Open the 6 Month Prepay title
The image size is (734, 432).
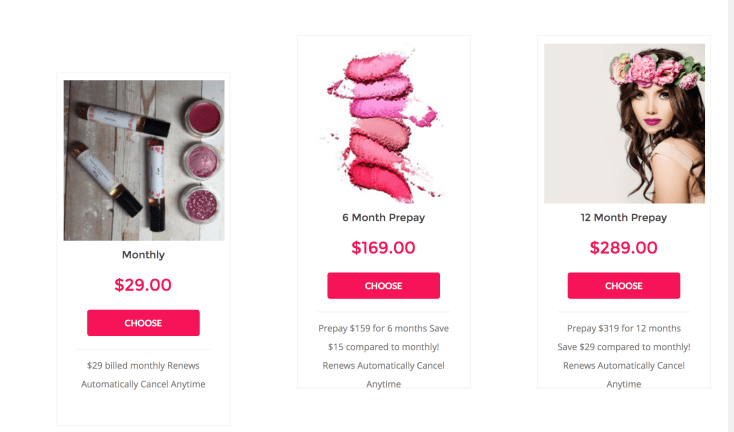(x=383, y=217)
